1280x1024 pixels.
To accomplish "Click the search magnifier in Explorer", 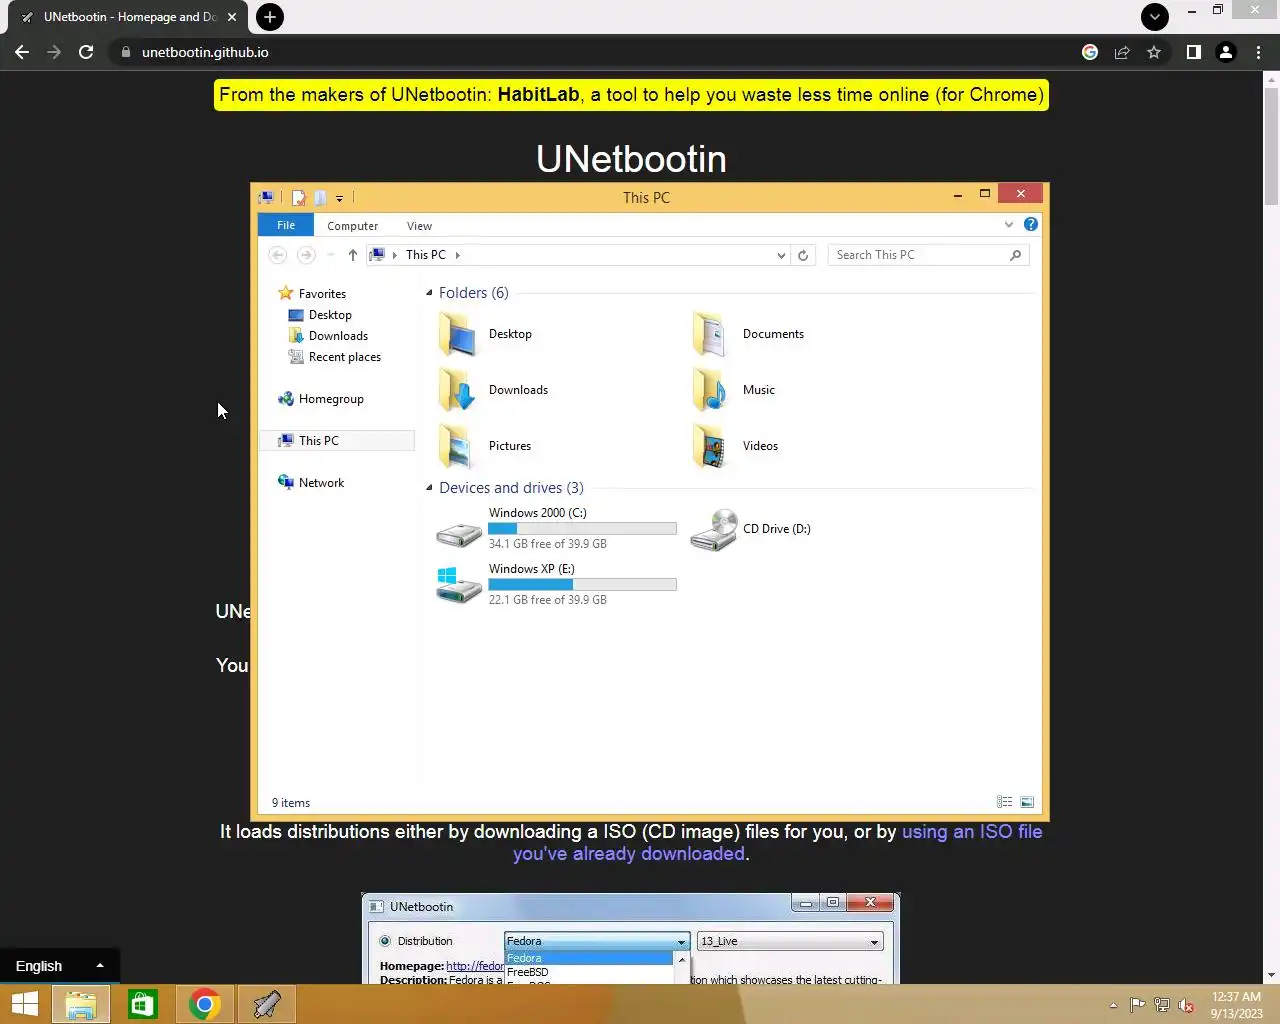I will click(1015, 255).
